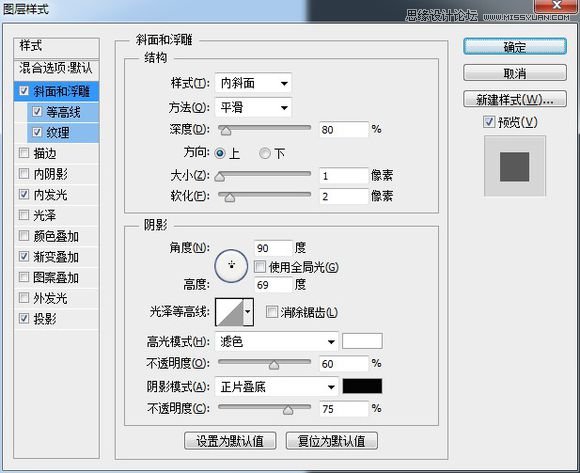Enable the 描边 style checkbox
This screenshot has height=473, width=580.
point(24,152)
